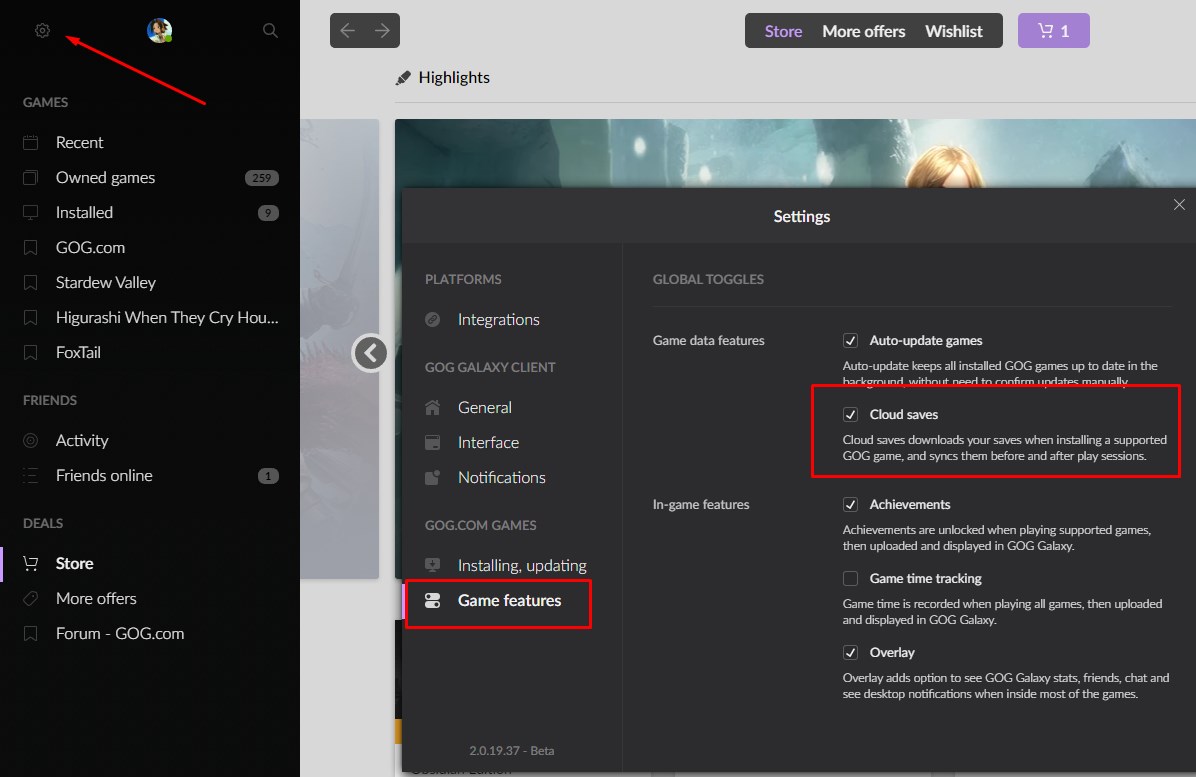Open Owned games list
The image size is (1196, 777).
tap(105, 178)
